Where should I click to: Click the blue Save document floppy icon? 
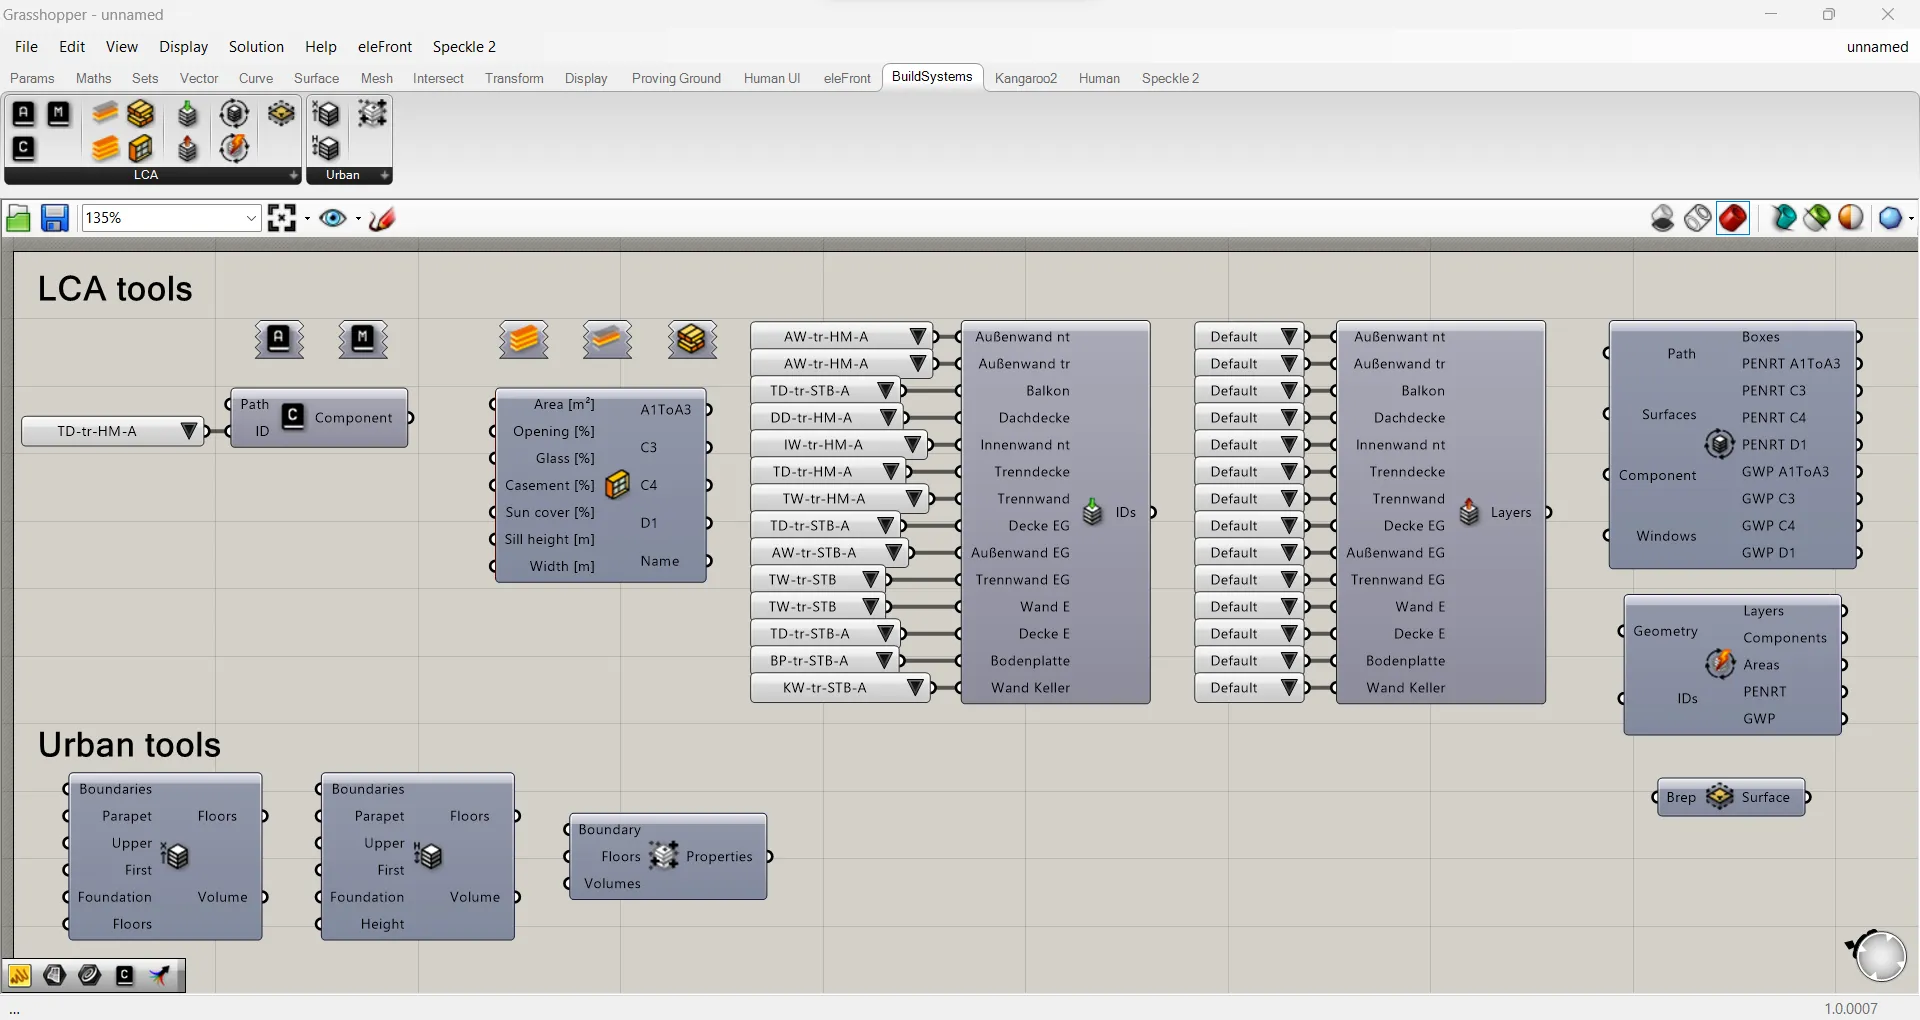coord(54,218)
